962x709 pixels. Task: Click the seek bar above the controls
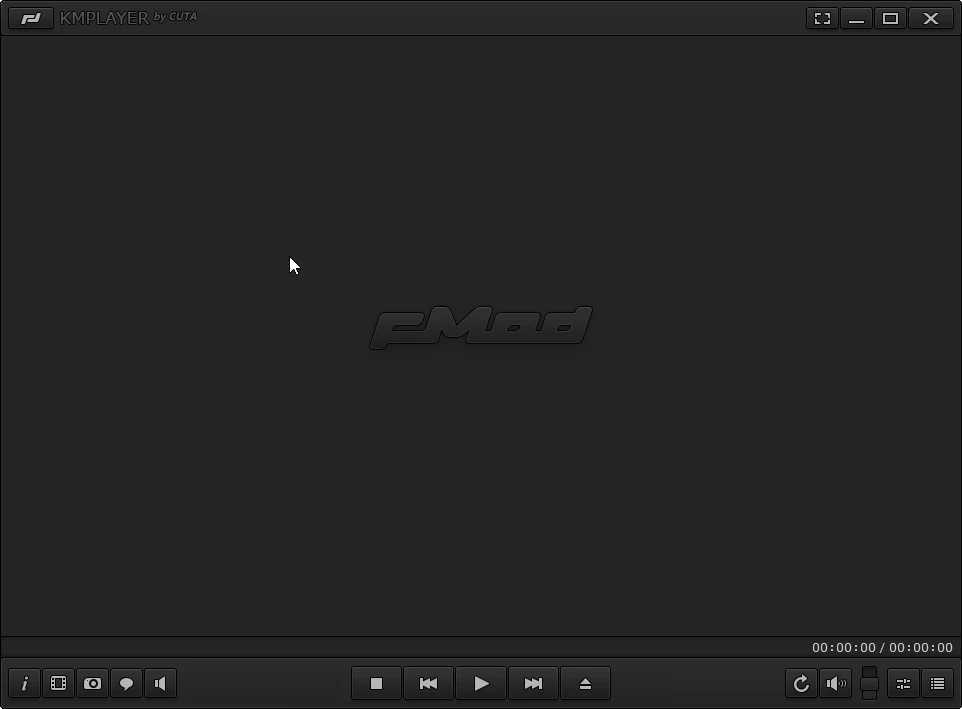(405, 647)
